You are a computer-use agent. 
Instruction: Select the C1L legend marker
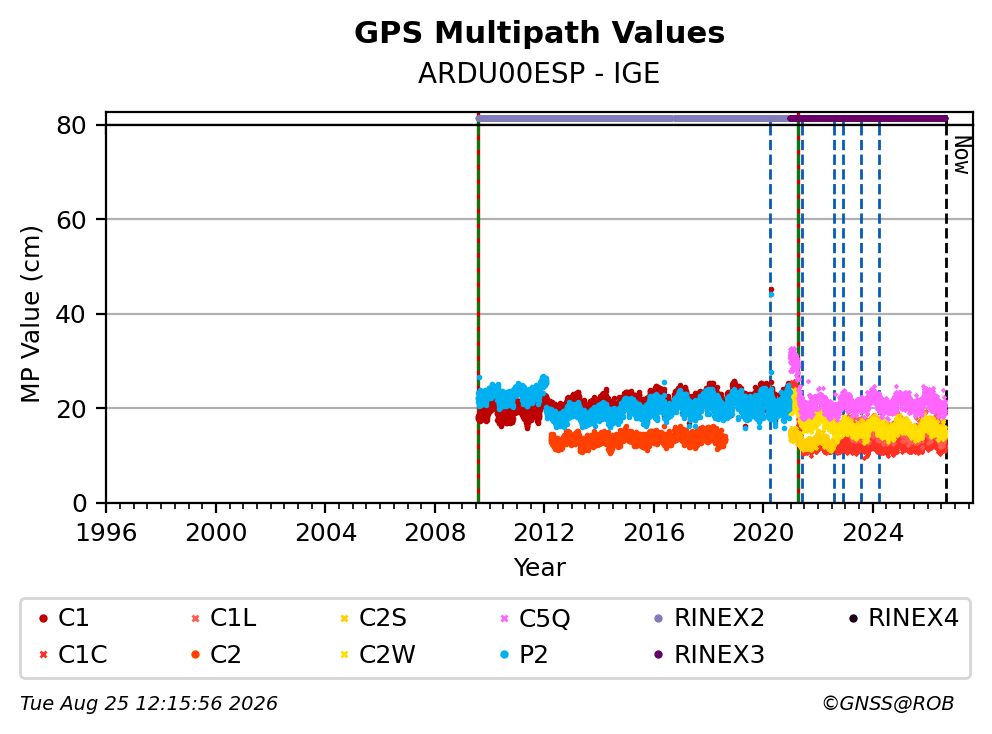click(195, 618)
